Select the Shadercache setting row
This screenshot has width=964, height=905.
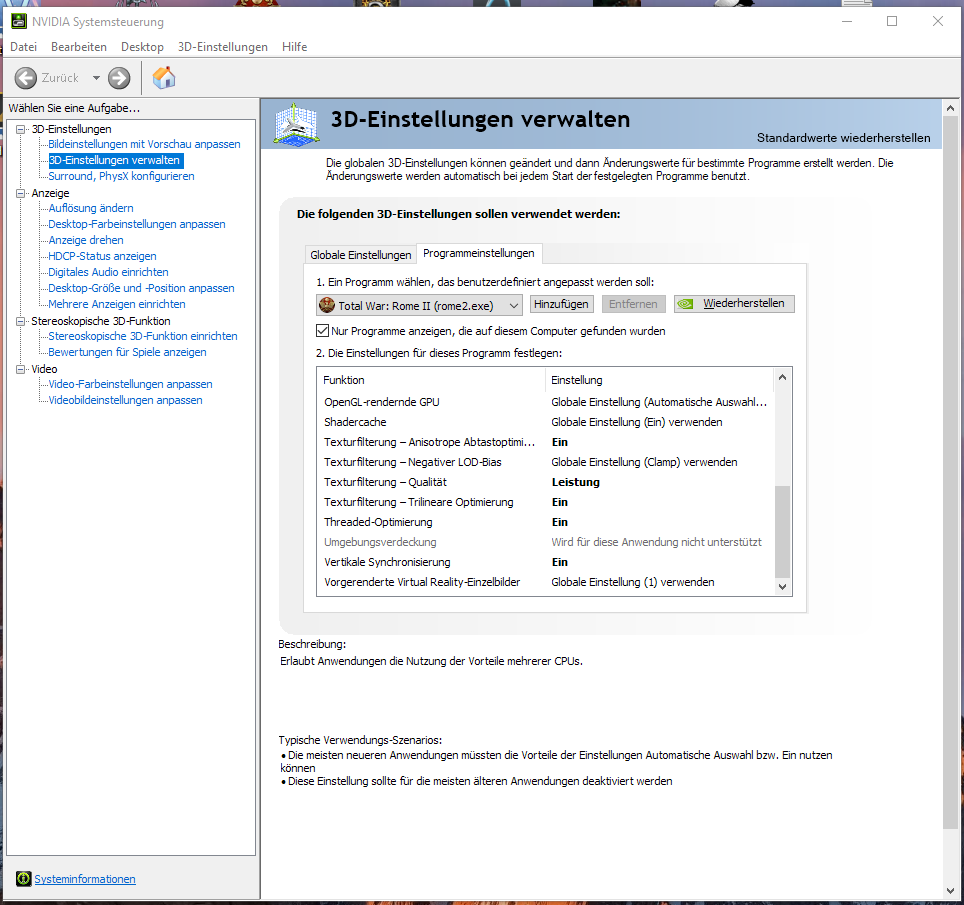pyautogui.click(x=545, y=422)
